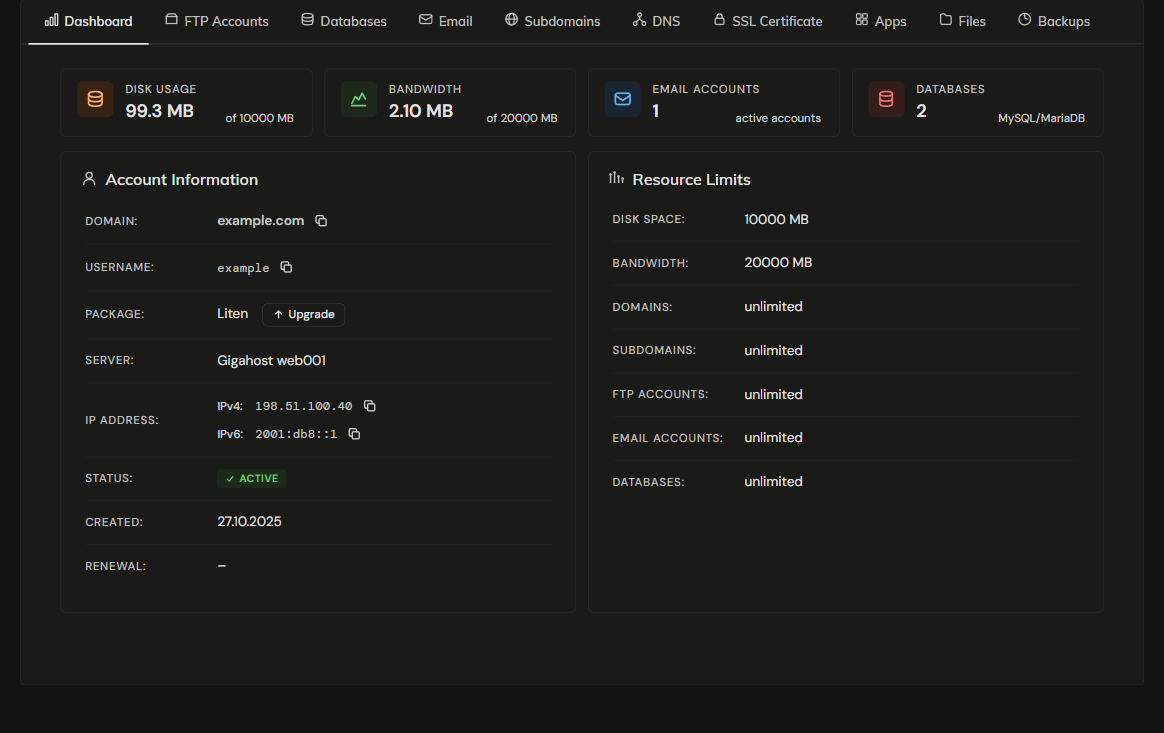Click the Gigahost web001 server name
Image resolution: width=1164 pixels, height=733 pixels.
pyautogui.click(x=272, y=360)
